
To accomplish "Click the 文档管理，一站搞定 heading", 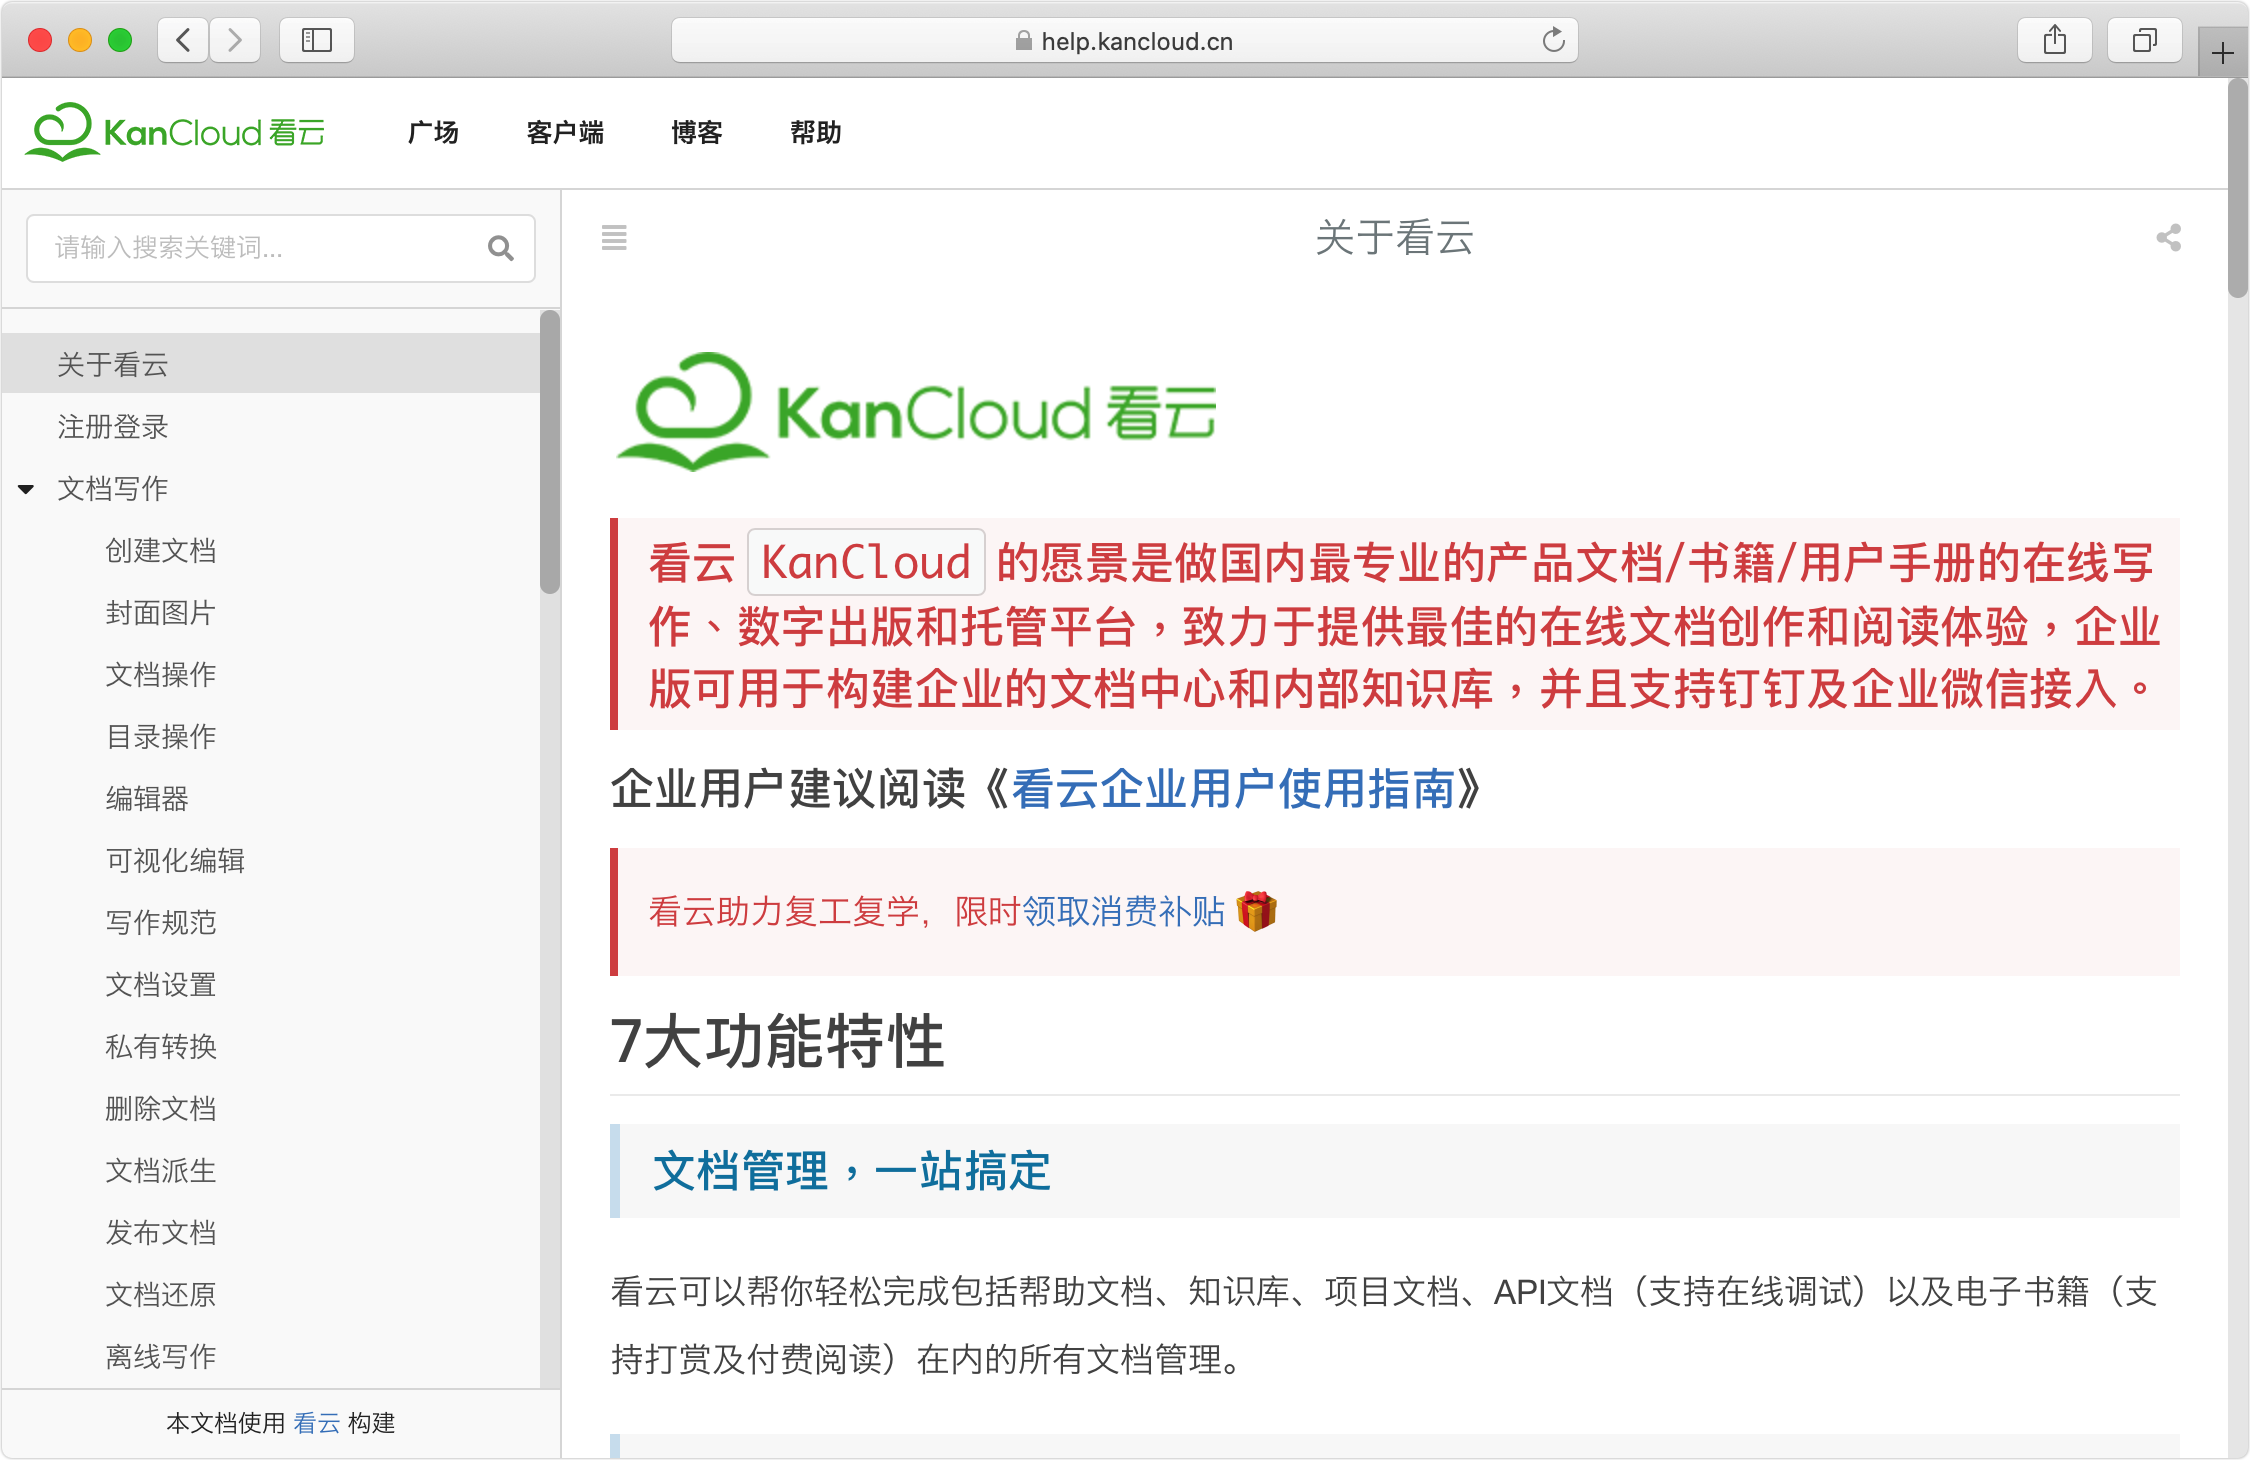I will coord(852,1171).
